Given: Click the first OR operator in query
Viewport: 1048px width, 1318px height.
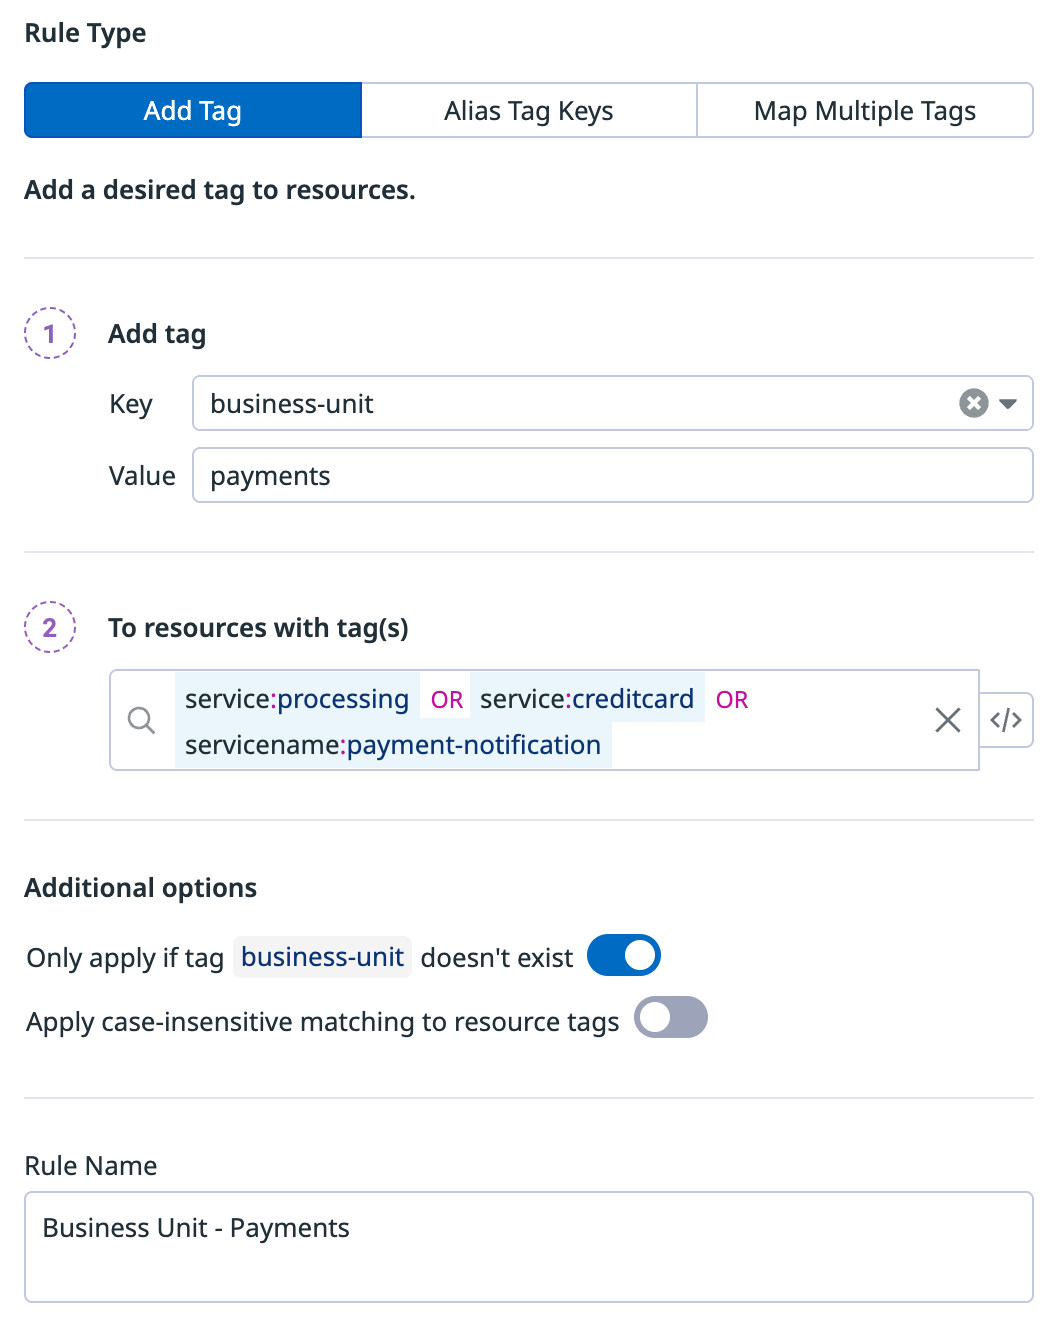Looking at the screenshot, I should click(x=447, y=700).
